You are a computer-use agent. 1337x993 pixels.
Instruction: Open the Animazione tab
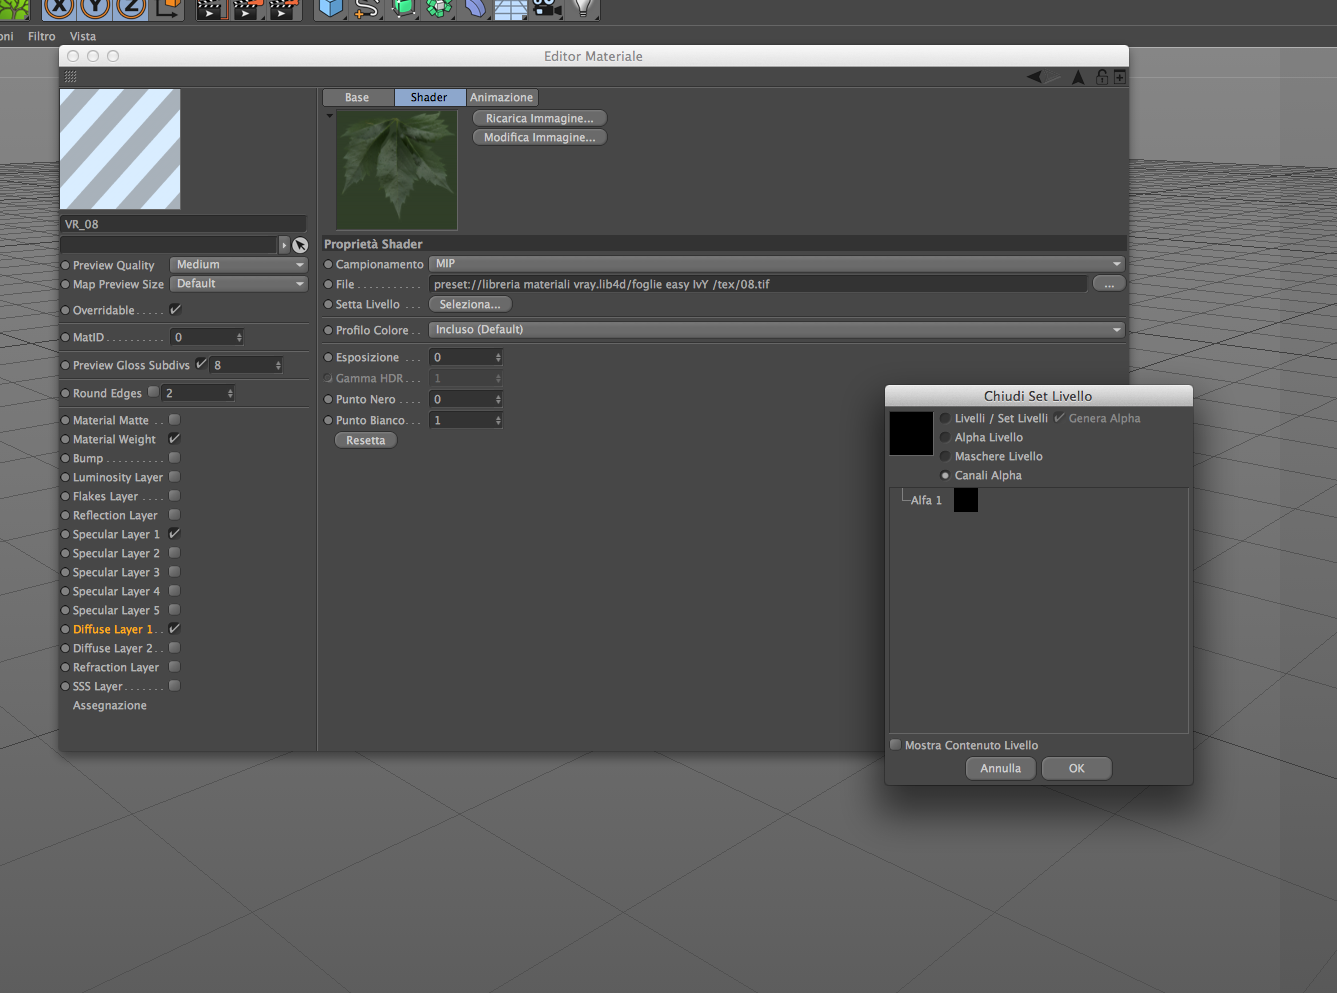pos(502,97)
